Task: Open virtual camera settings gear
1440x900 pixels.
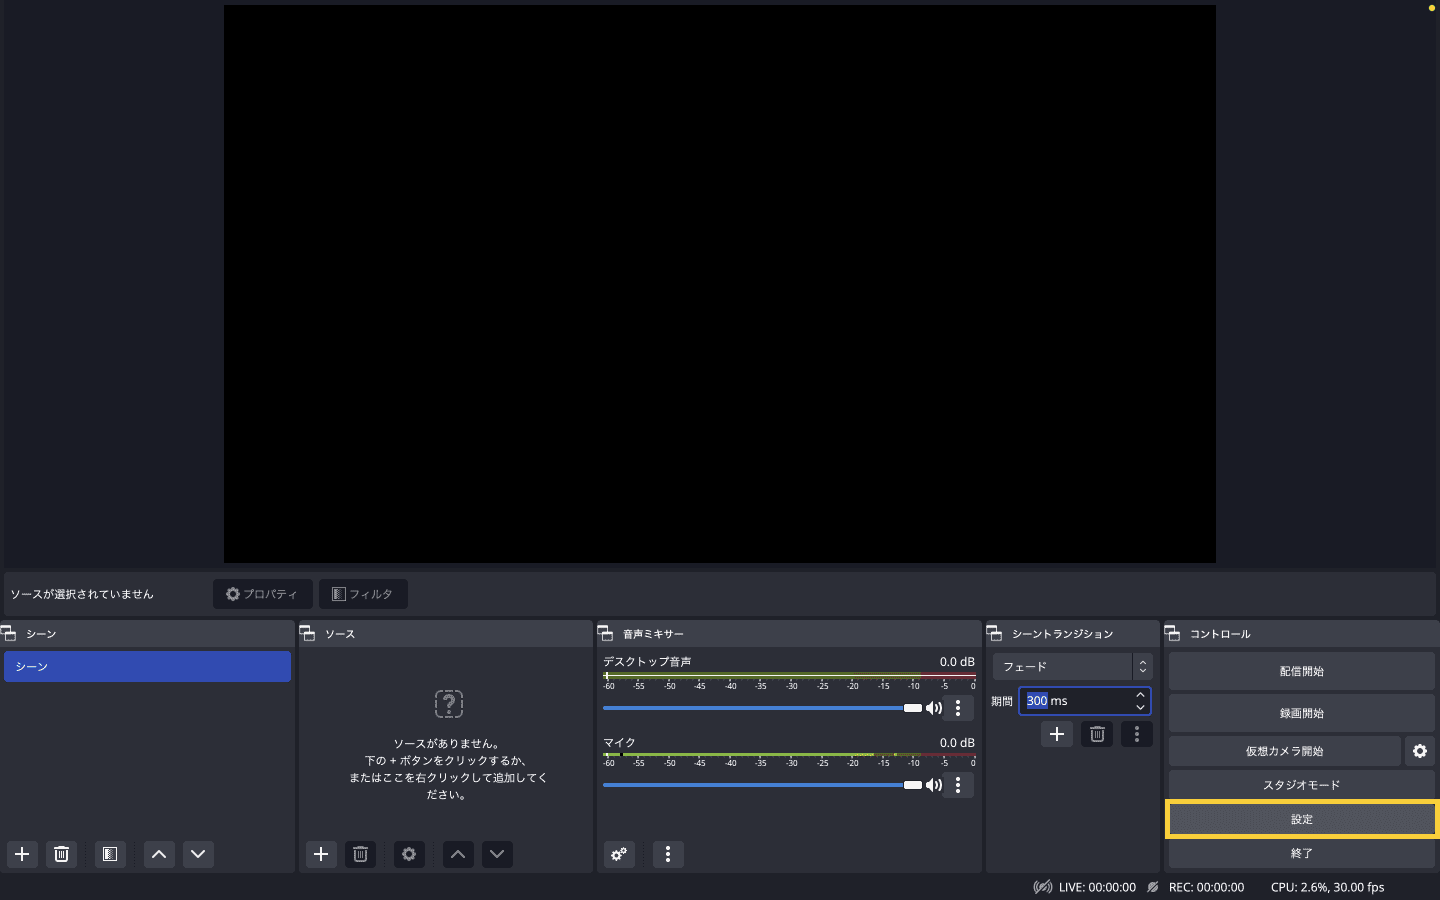Action: click(x=1420, y=751)
